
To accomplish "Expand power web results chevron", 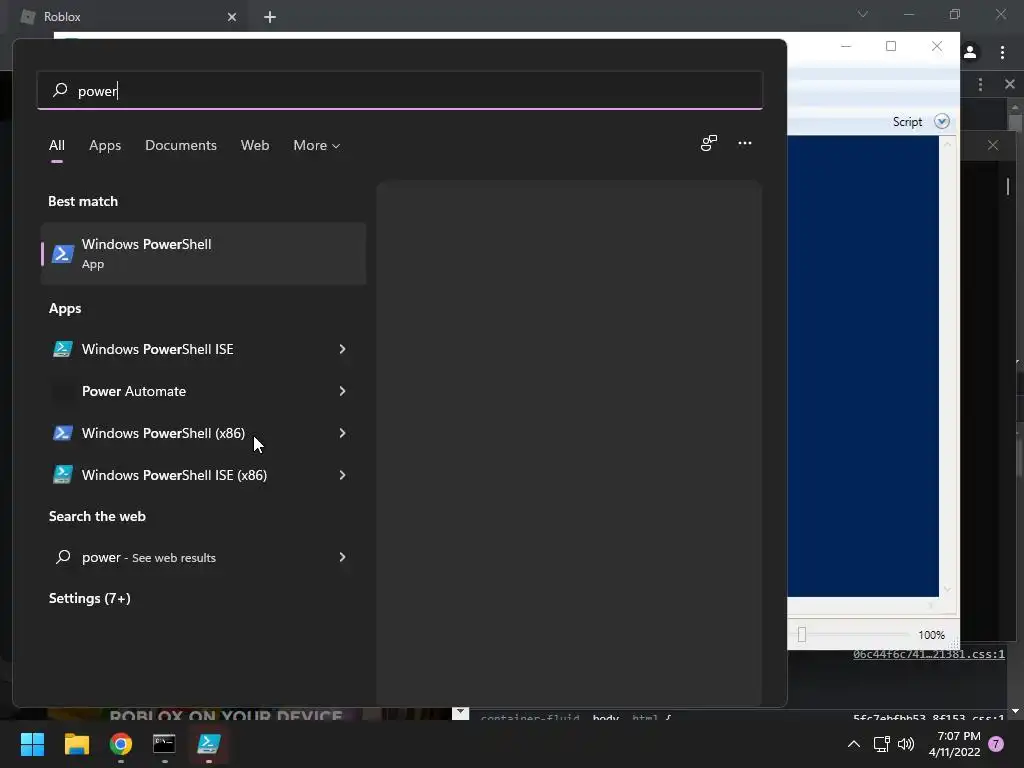I will pos(342,557).
